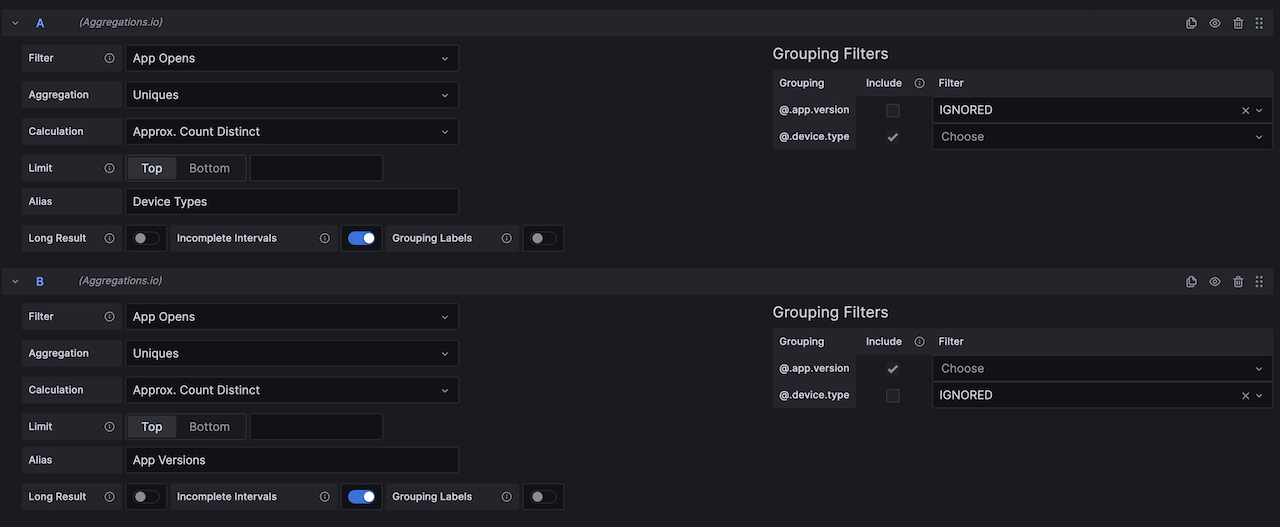Viewport: 1280px width, 527px height.
Task: Enable Long Result toggle in query A
Action: coord(147,239)
